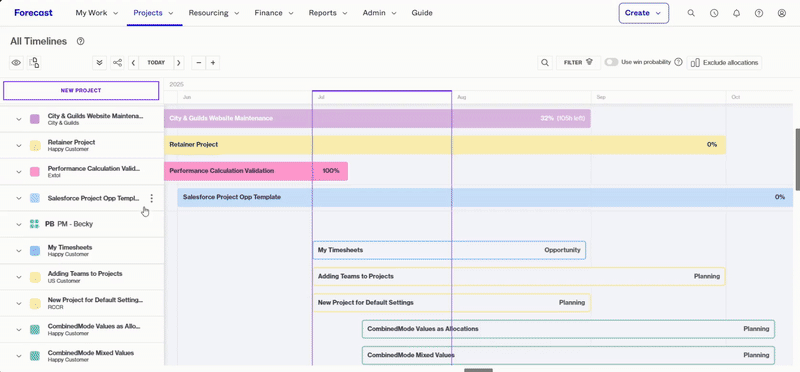
Task: Click the help icon beside All Timelines
Action: pos(80,41)
